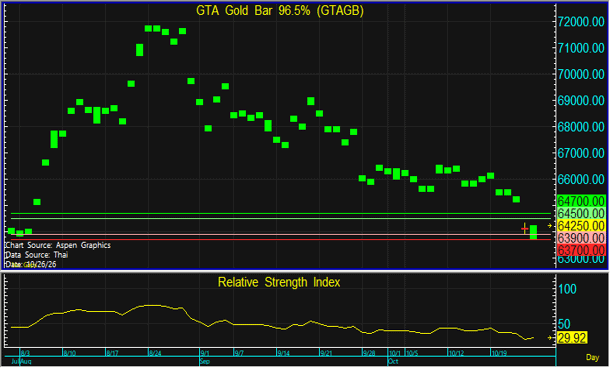Select the 10/12 date axis label
The width and height of the screenshot is (610, 368).
click(456, 353)
